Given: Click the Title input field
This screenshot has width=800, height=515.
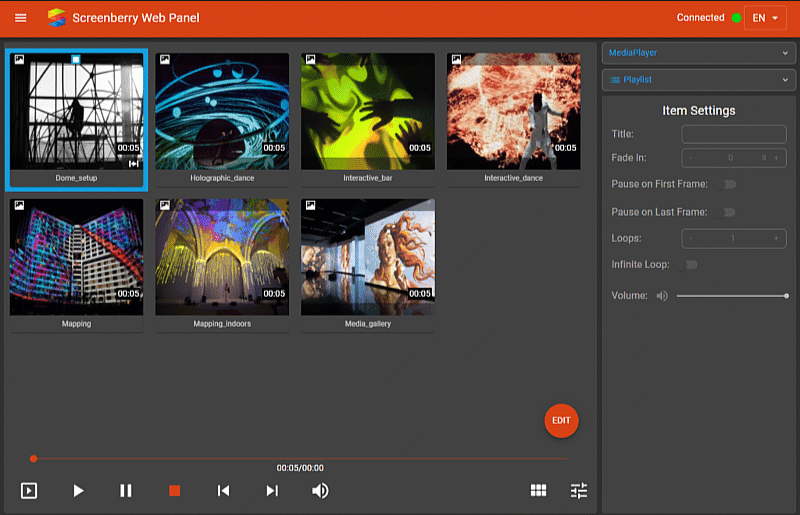Looking at the screenshot, I should tap(734, 134).
